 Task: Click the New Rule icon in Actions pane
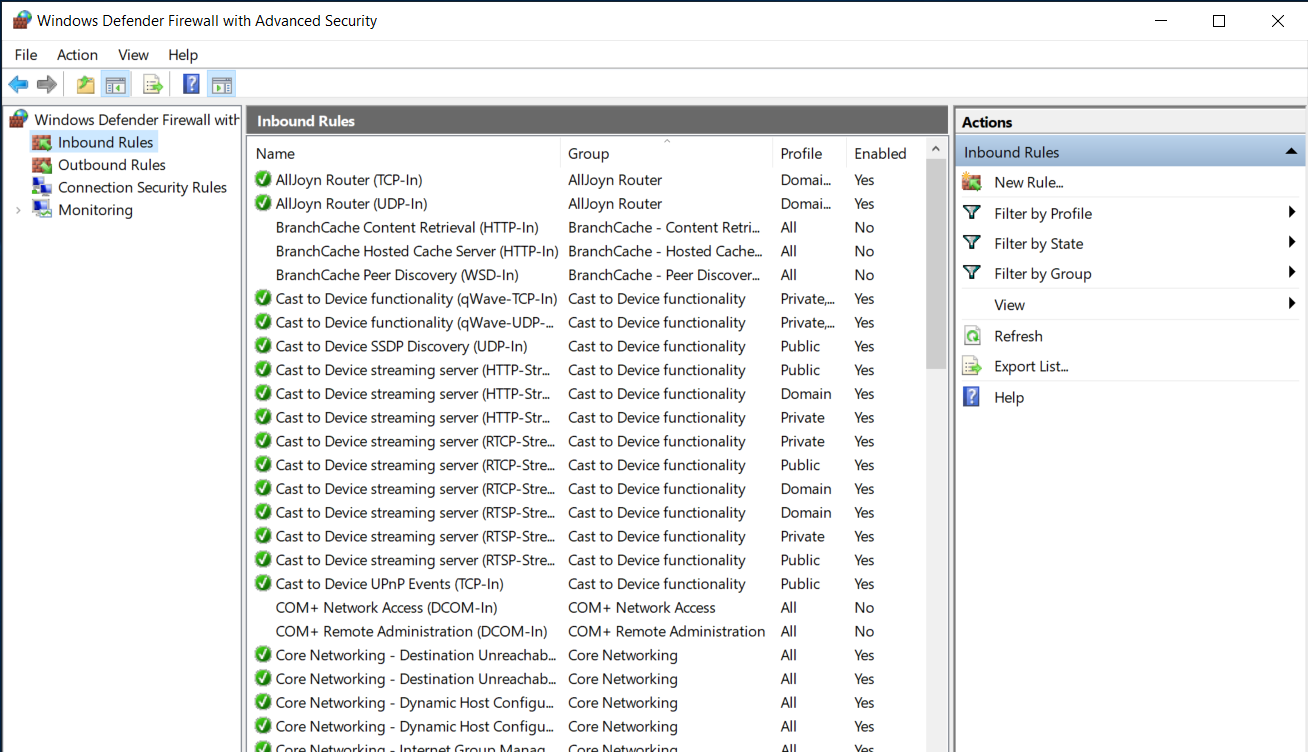971,182
